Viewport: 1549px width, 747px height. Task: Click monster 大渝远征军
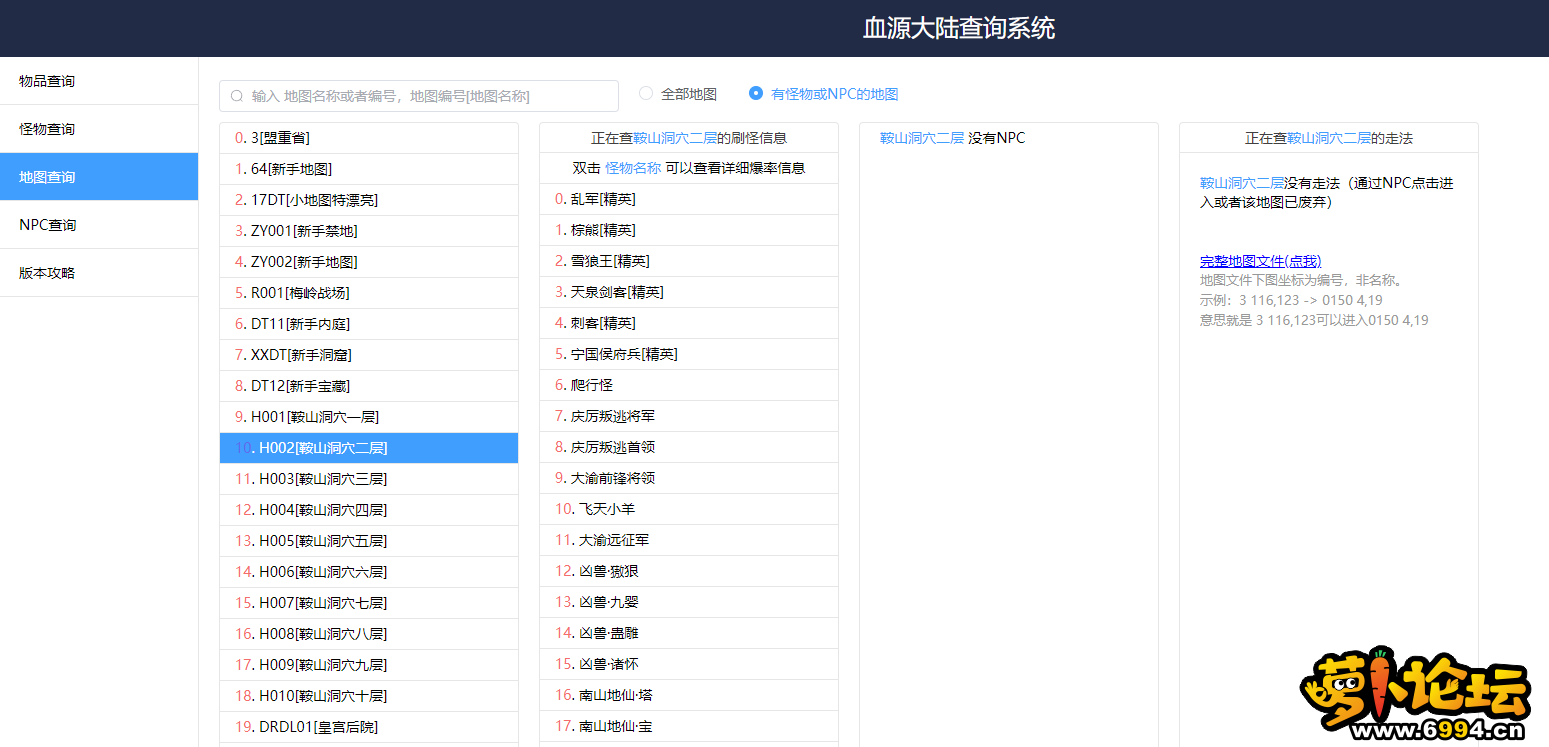pyautogui.click(x=689, y=540)
